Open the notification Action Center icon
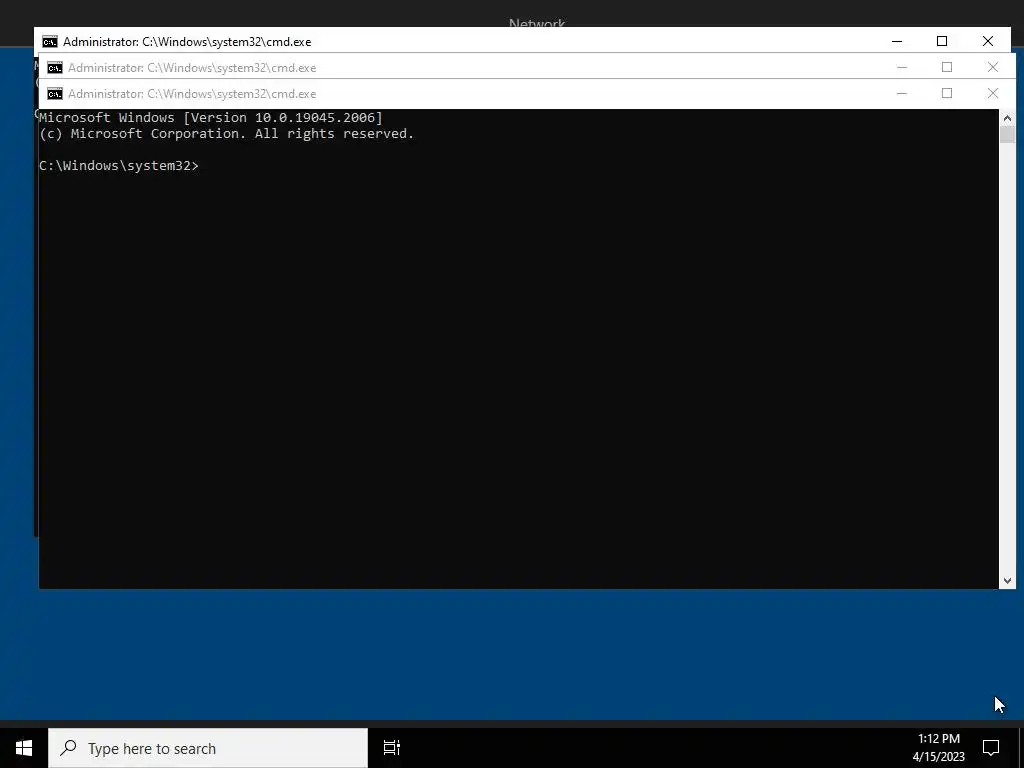The width and height of the screenshot is (1024, 768). pyautogui.click(x=991, y=748)
